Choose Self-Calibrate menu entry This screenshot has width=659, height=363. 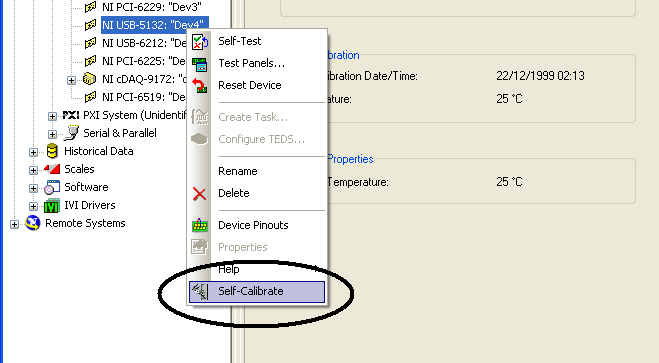pyautogui.click(x=257, y=292)
